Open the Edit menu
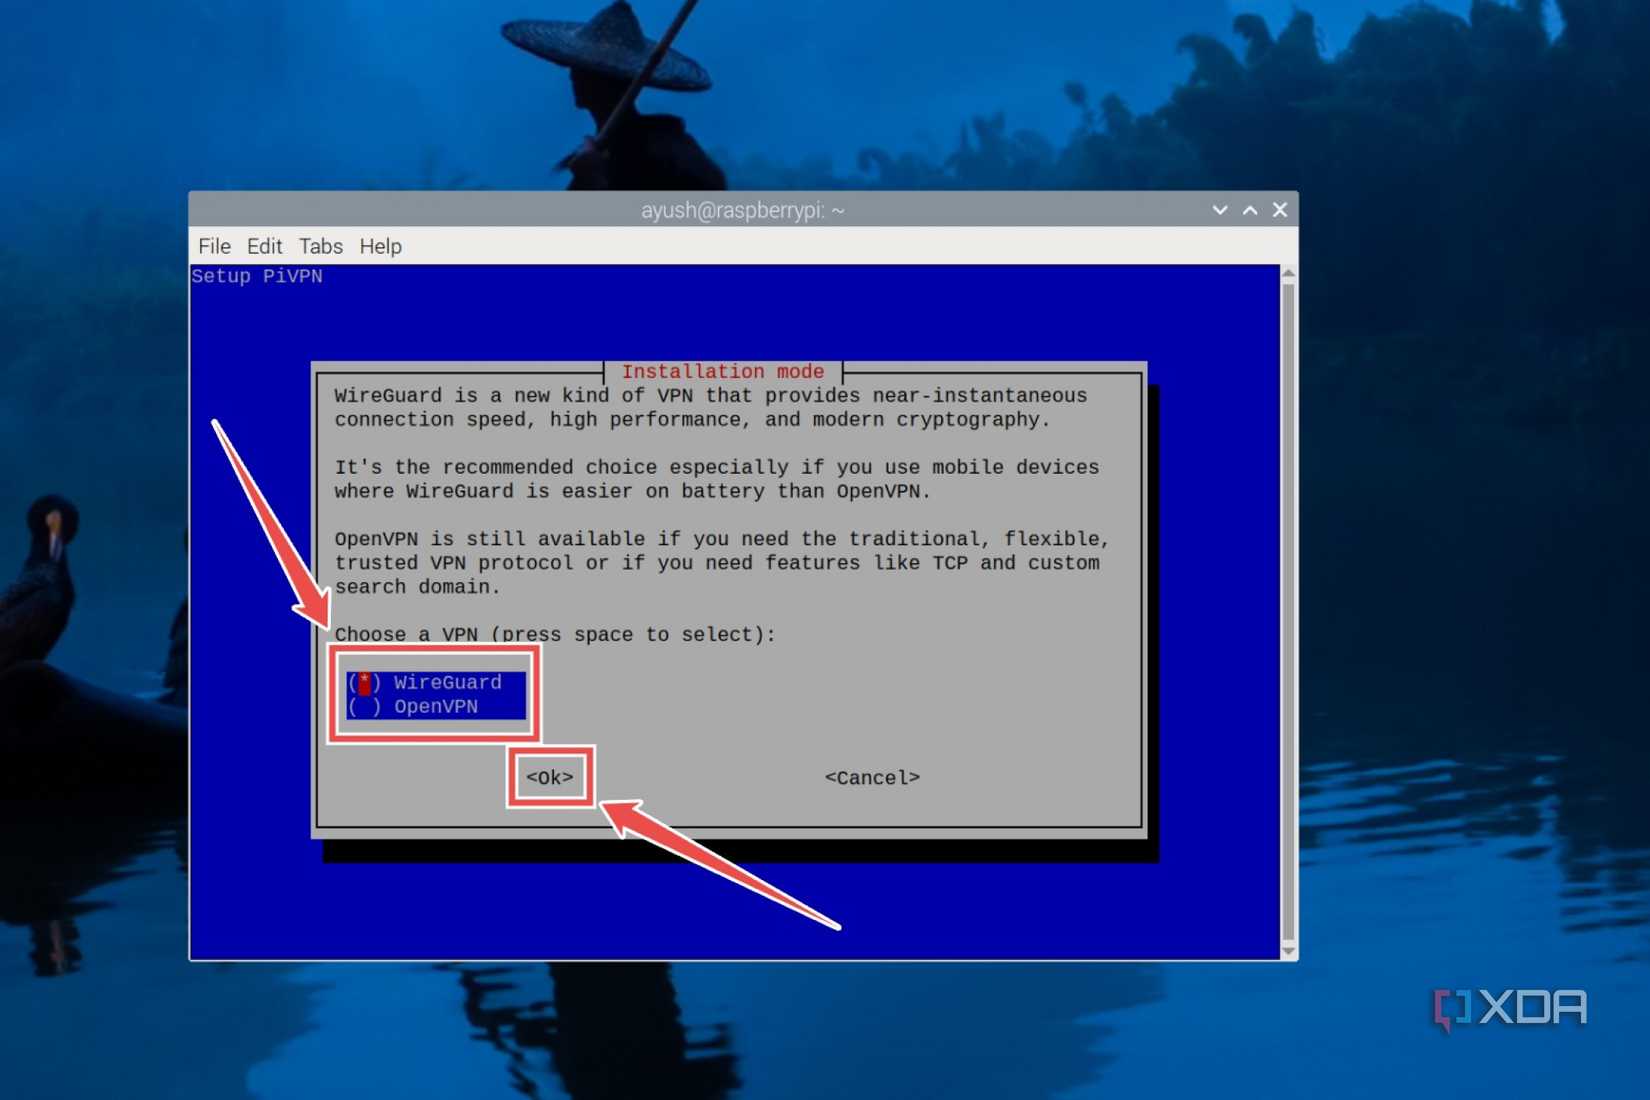The image size is (1650, 1100). click(265, 246)
